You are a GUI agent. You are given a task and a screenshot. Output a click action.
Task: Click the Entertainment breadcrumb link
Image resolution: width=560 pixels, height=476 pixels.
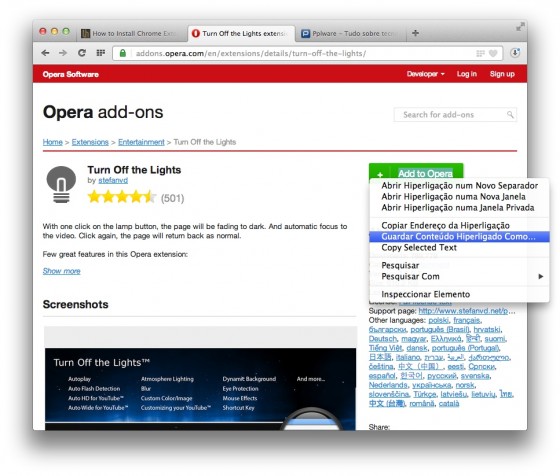click(141, 142)
